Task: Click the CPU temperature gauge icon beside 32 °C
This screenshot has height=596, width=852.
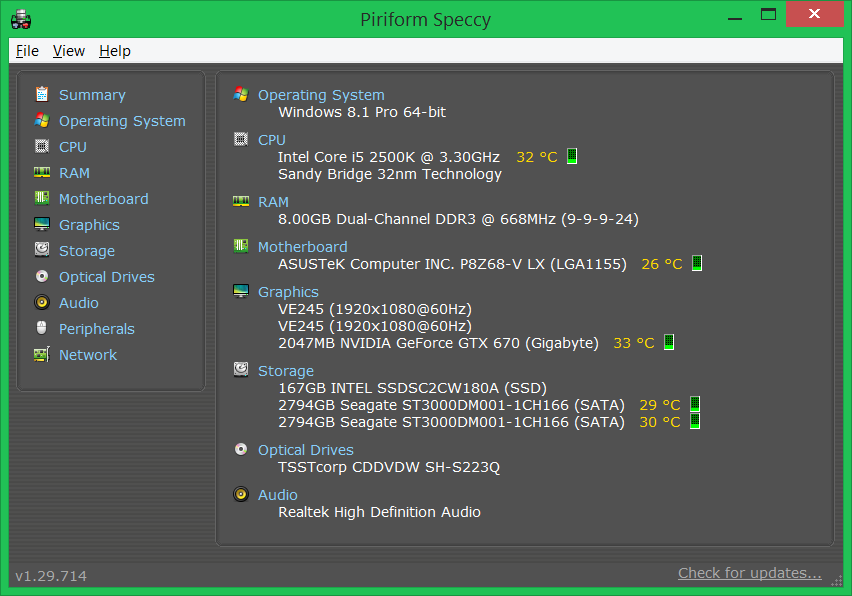Action: tap(572, 156)
